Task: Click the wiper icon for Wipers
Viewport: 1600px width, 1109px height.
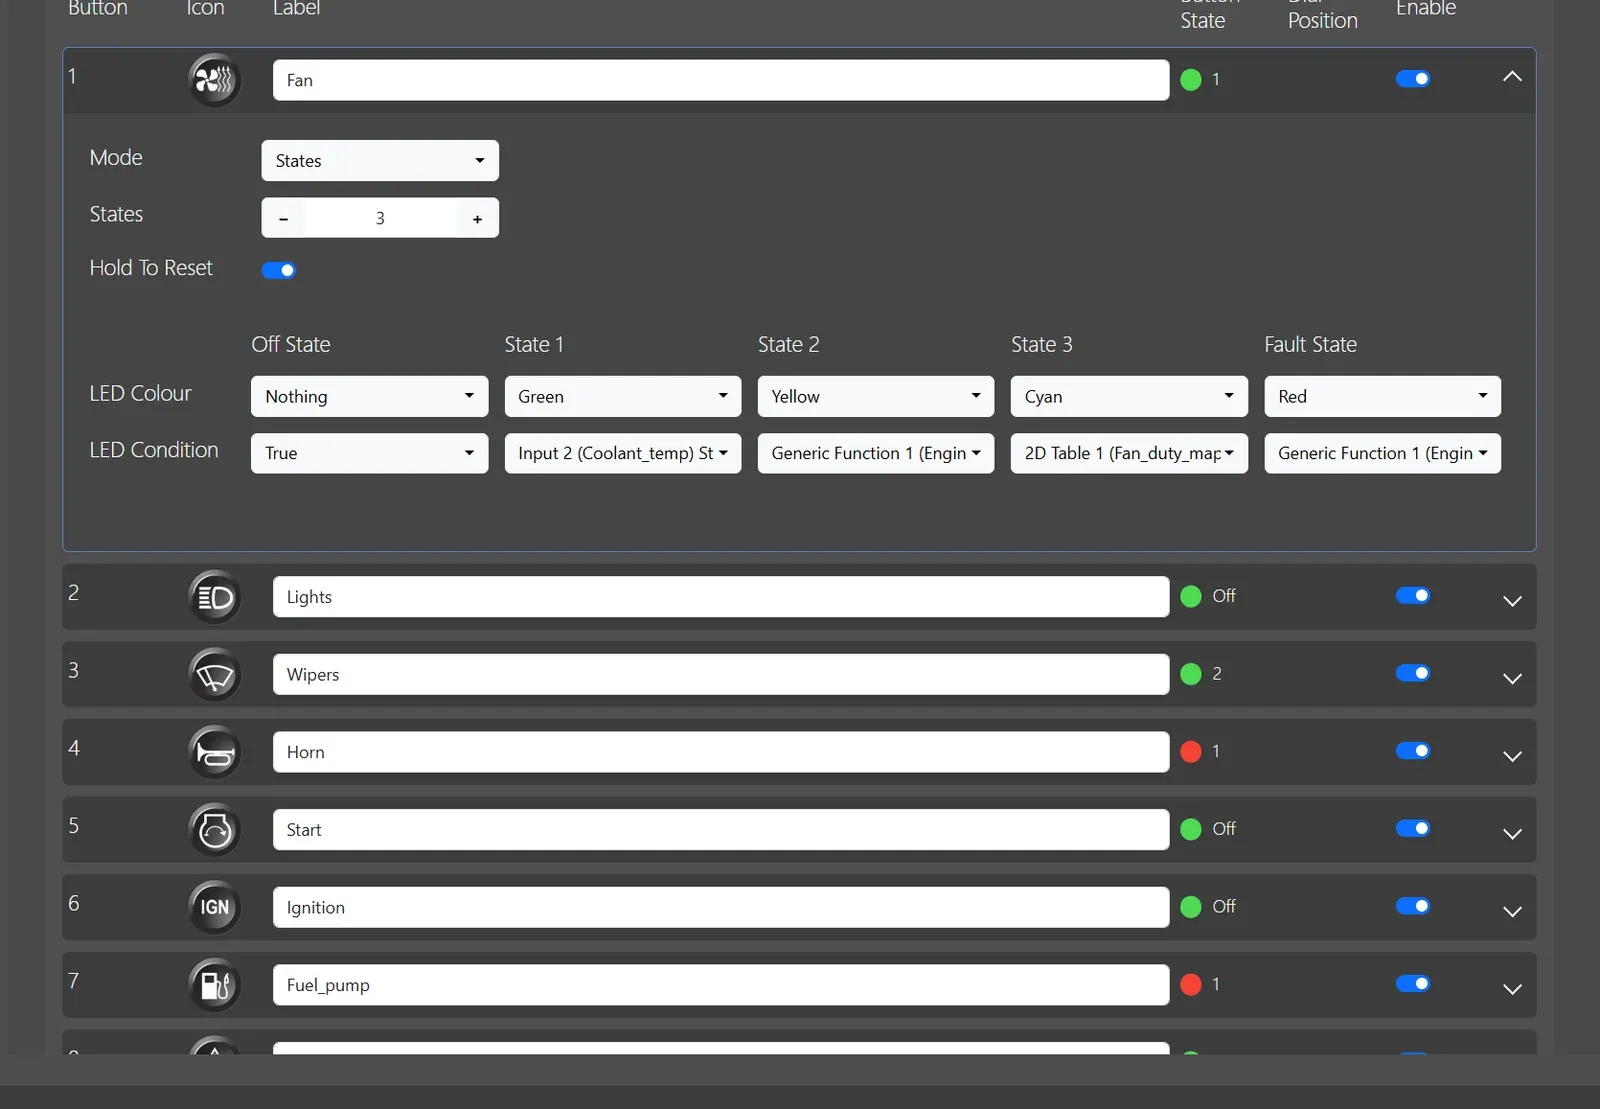Action: [214, 675]
